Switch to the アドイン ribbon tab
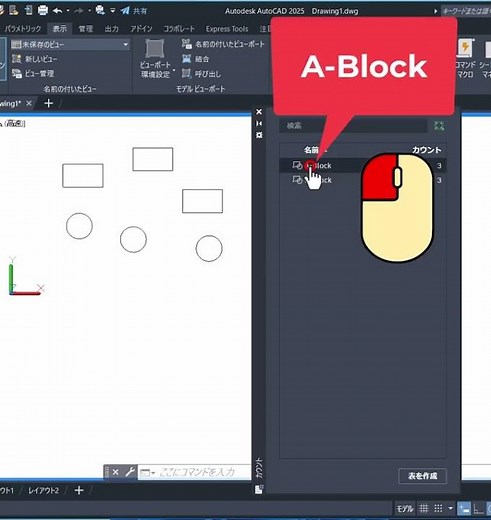491x520 pixels. (141, 29)
